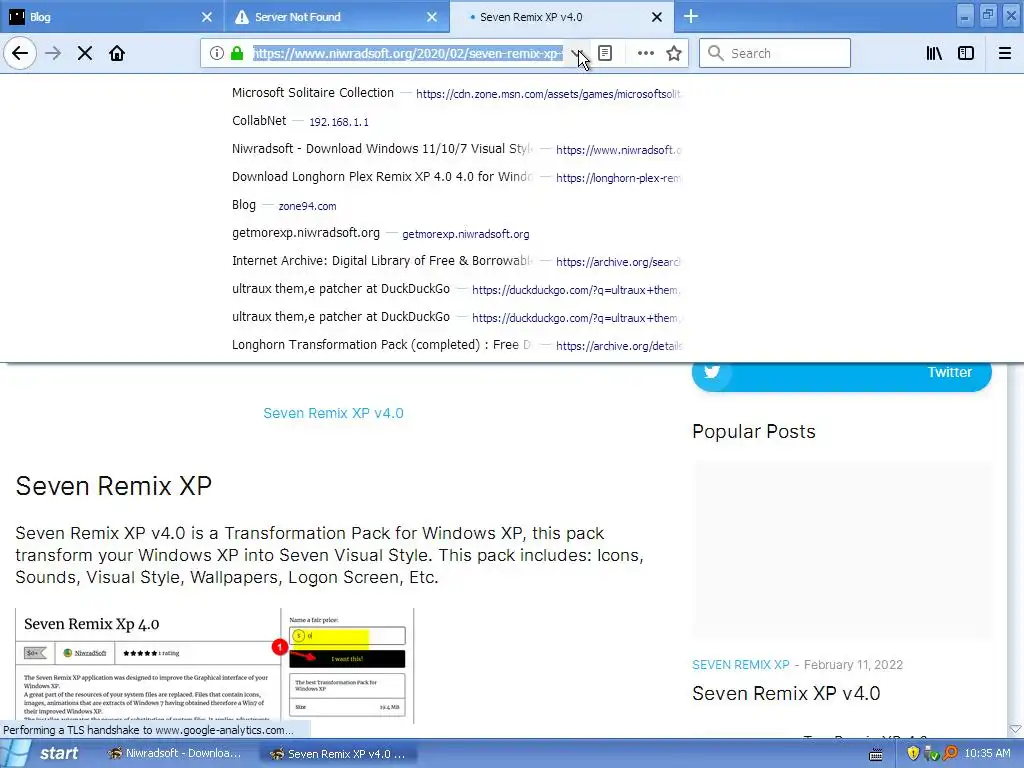Pick Download Longhorn Plex Remix XP suggestion
The image size is (1024, 768).
tap(456, 178)
